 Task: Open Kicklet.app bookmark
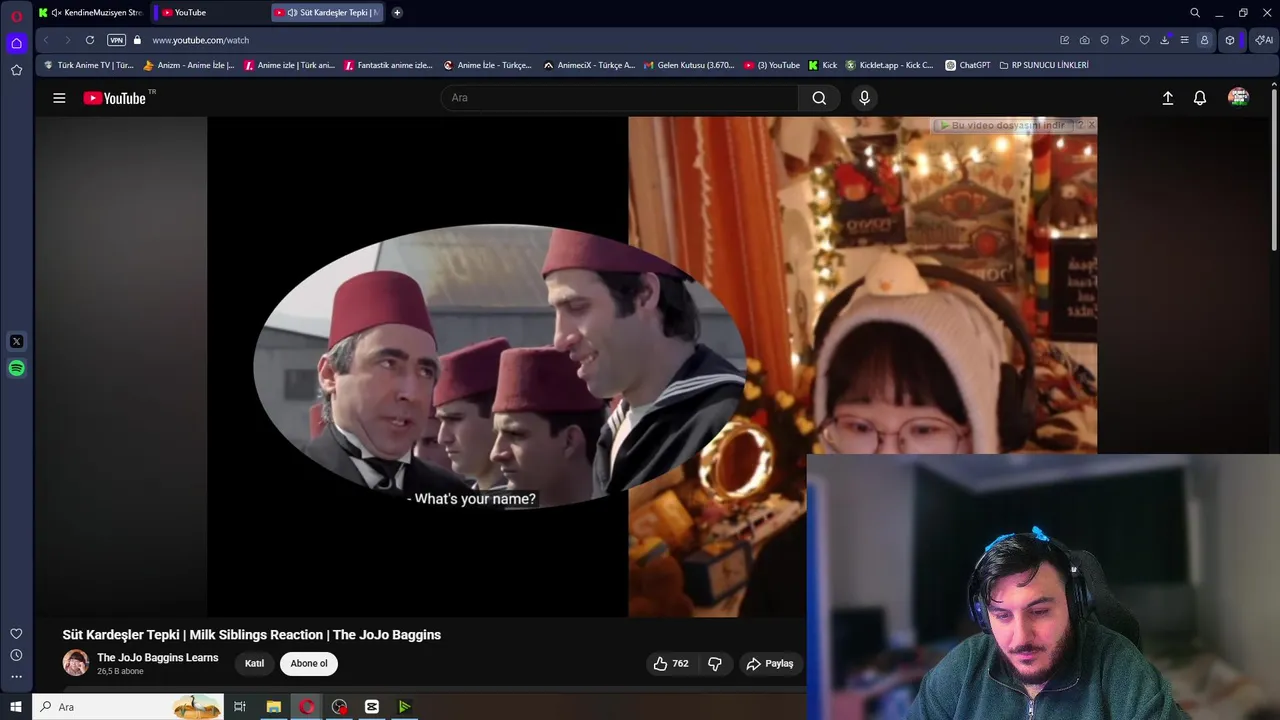point(889,65)
